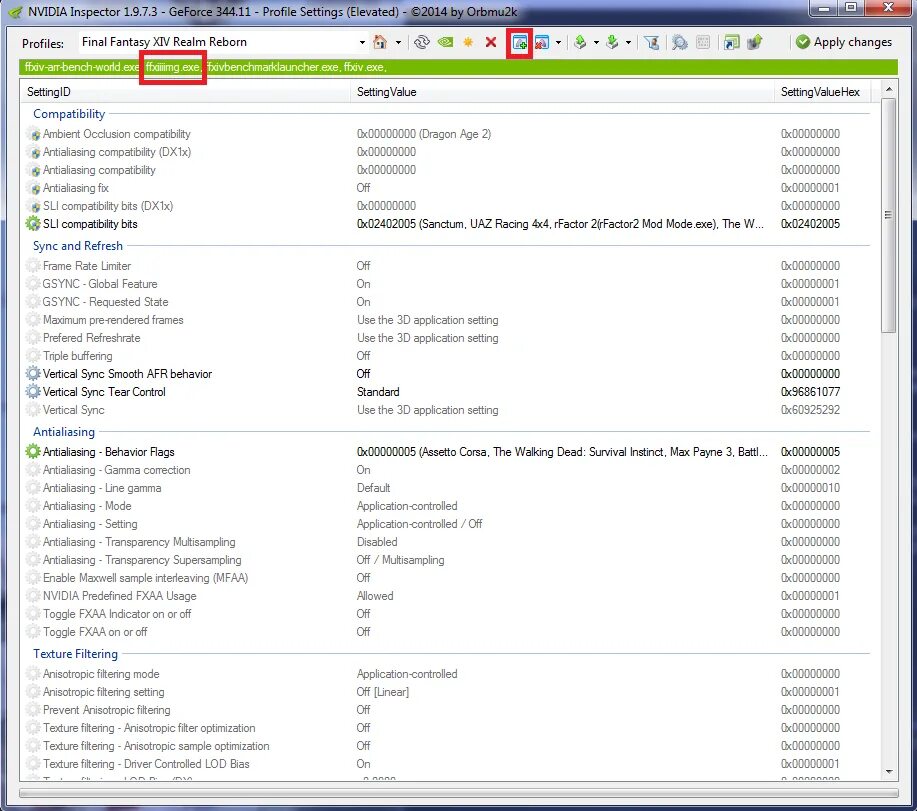Click the Home icon to load the global profile
Screen dimensions: 917x811
tap(380, 42)
